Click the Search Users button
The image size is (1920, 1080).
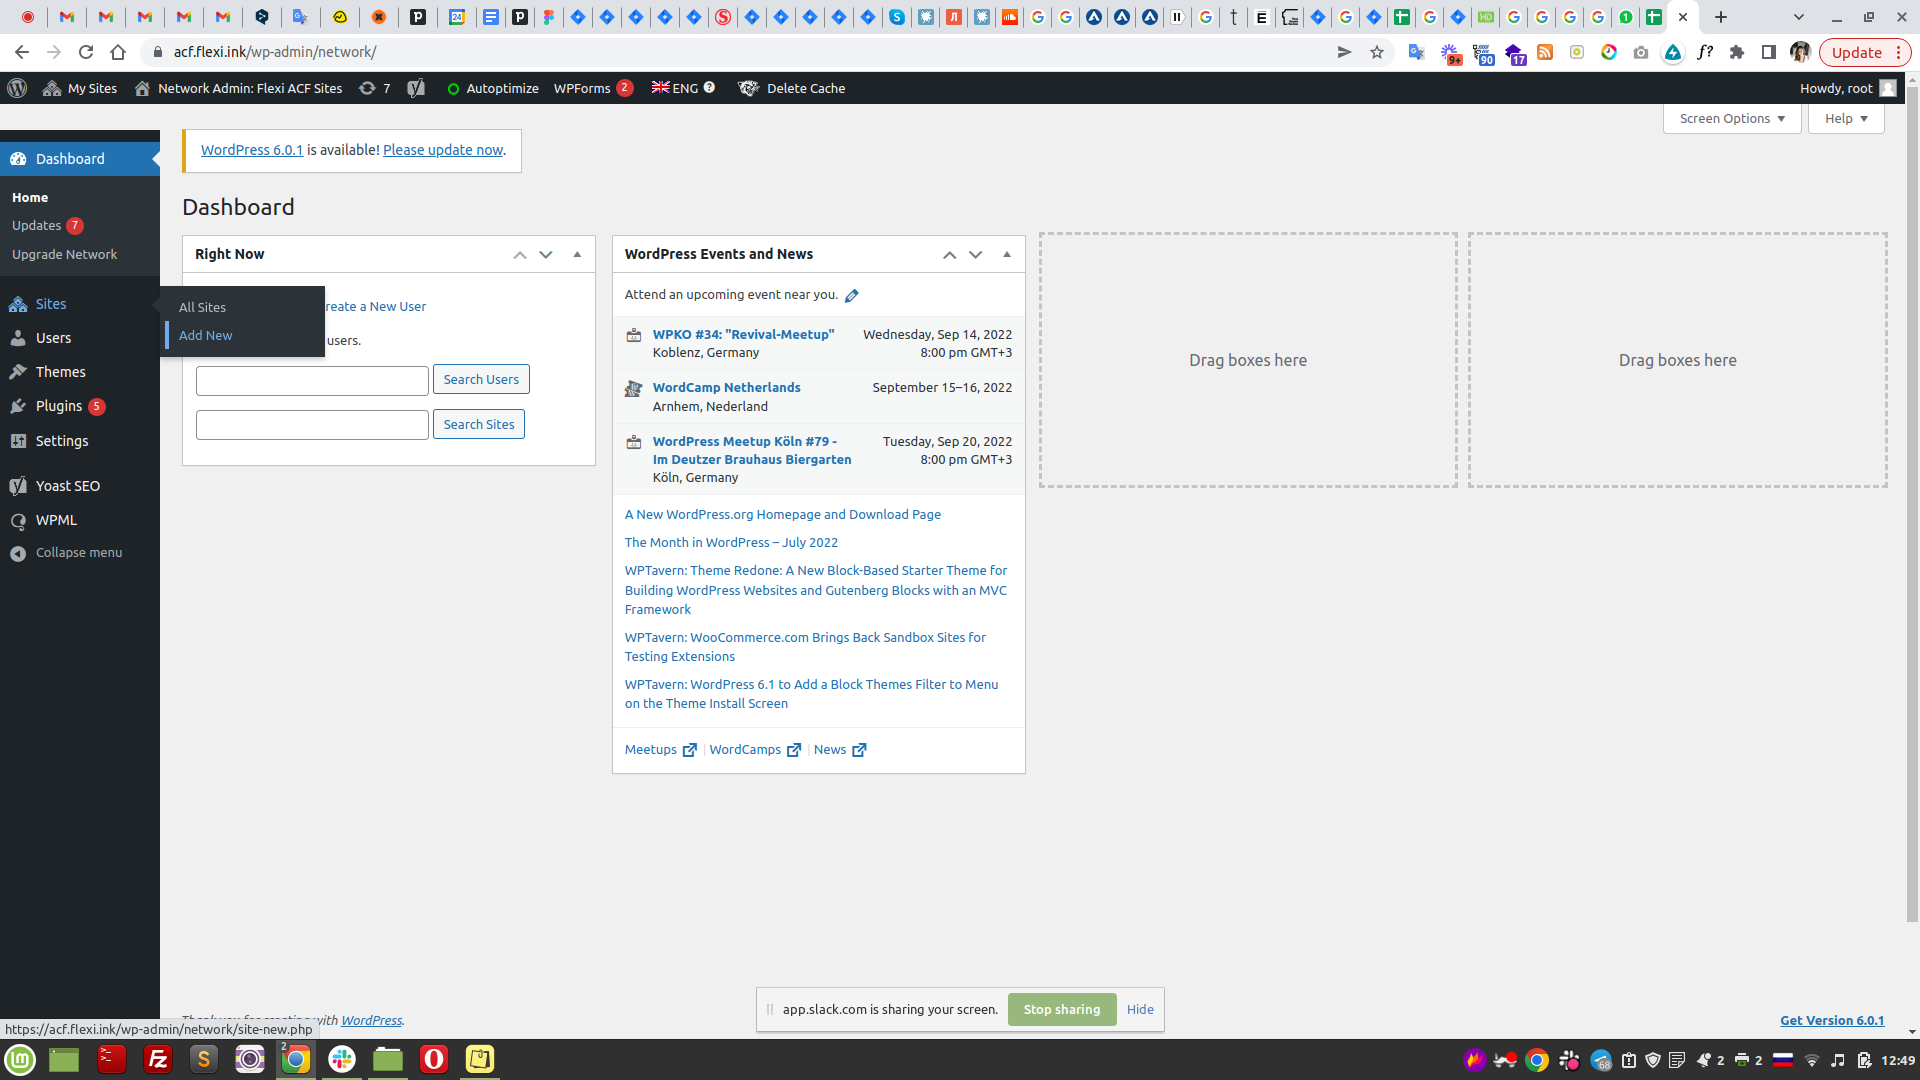(481, 379)
